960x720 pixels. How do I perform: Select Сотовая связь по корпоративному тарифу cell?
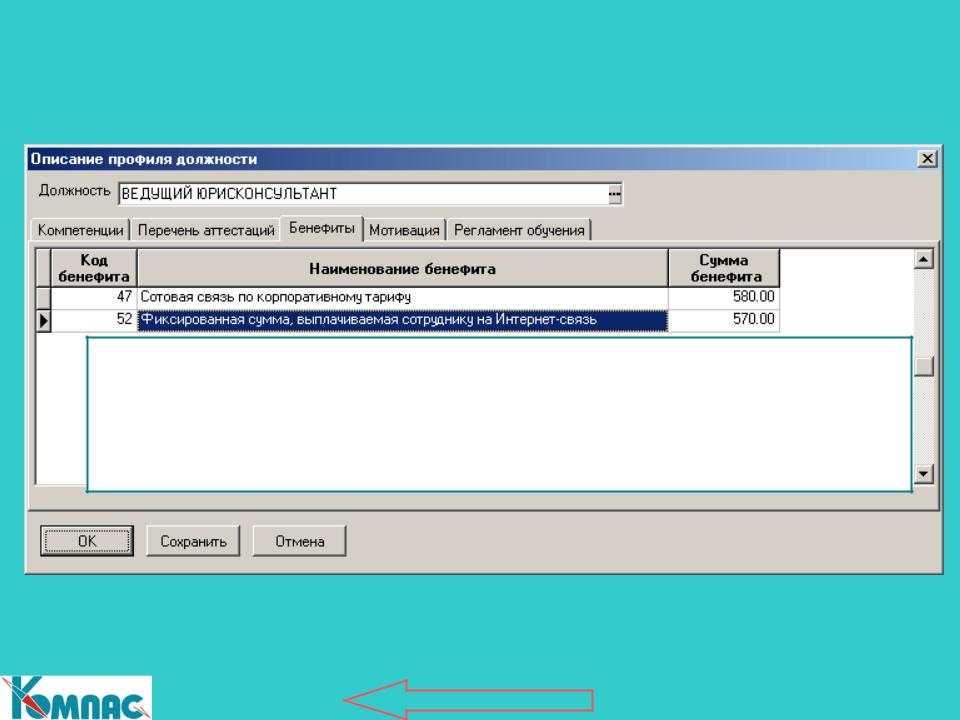[x=402, y=298]
